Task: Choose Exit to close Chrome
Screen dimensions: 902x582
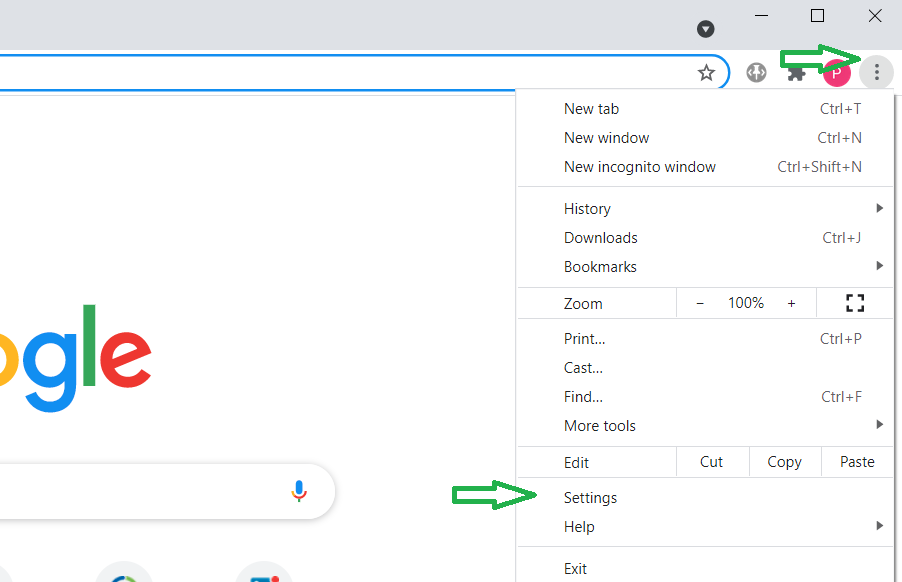Action: pos(705,568)
